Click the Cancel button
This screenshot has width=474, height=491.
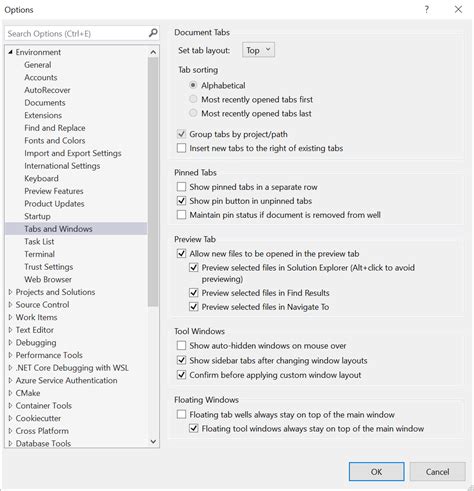coord(437,471)
